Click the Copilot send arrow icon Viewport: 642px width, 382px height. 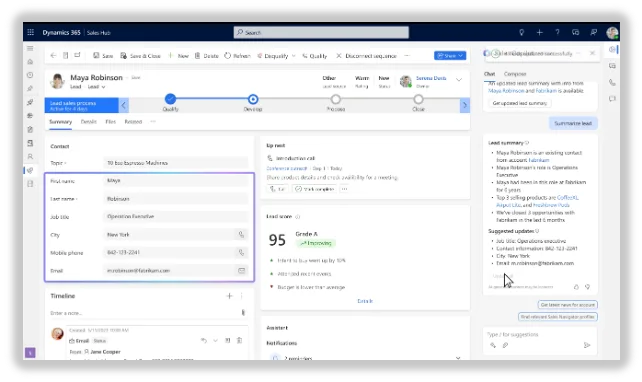coord(587,345)
